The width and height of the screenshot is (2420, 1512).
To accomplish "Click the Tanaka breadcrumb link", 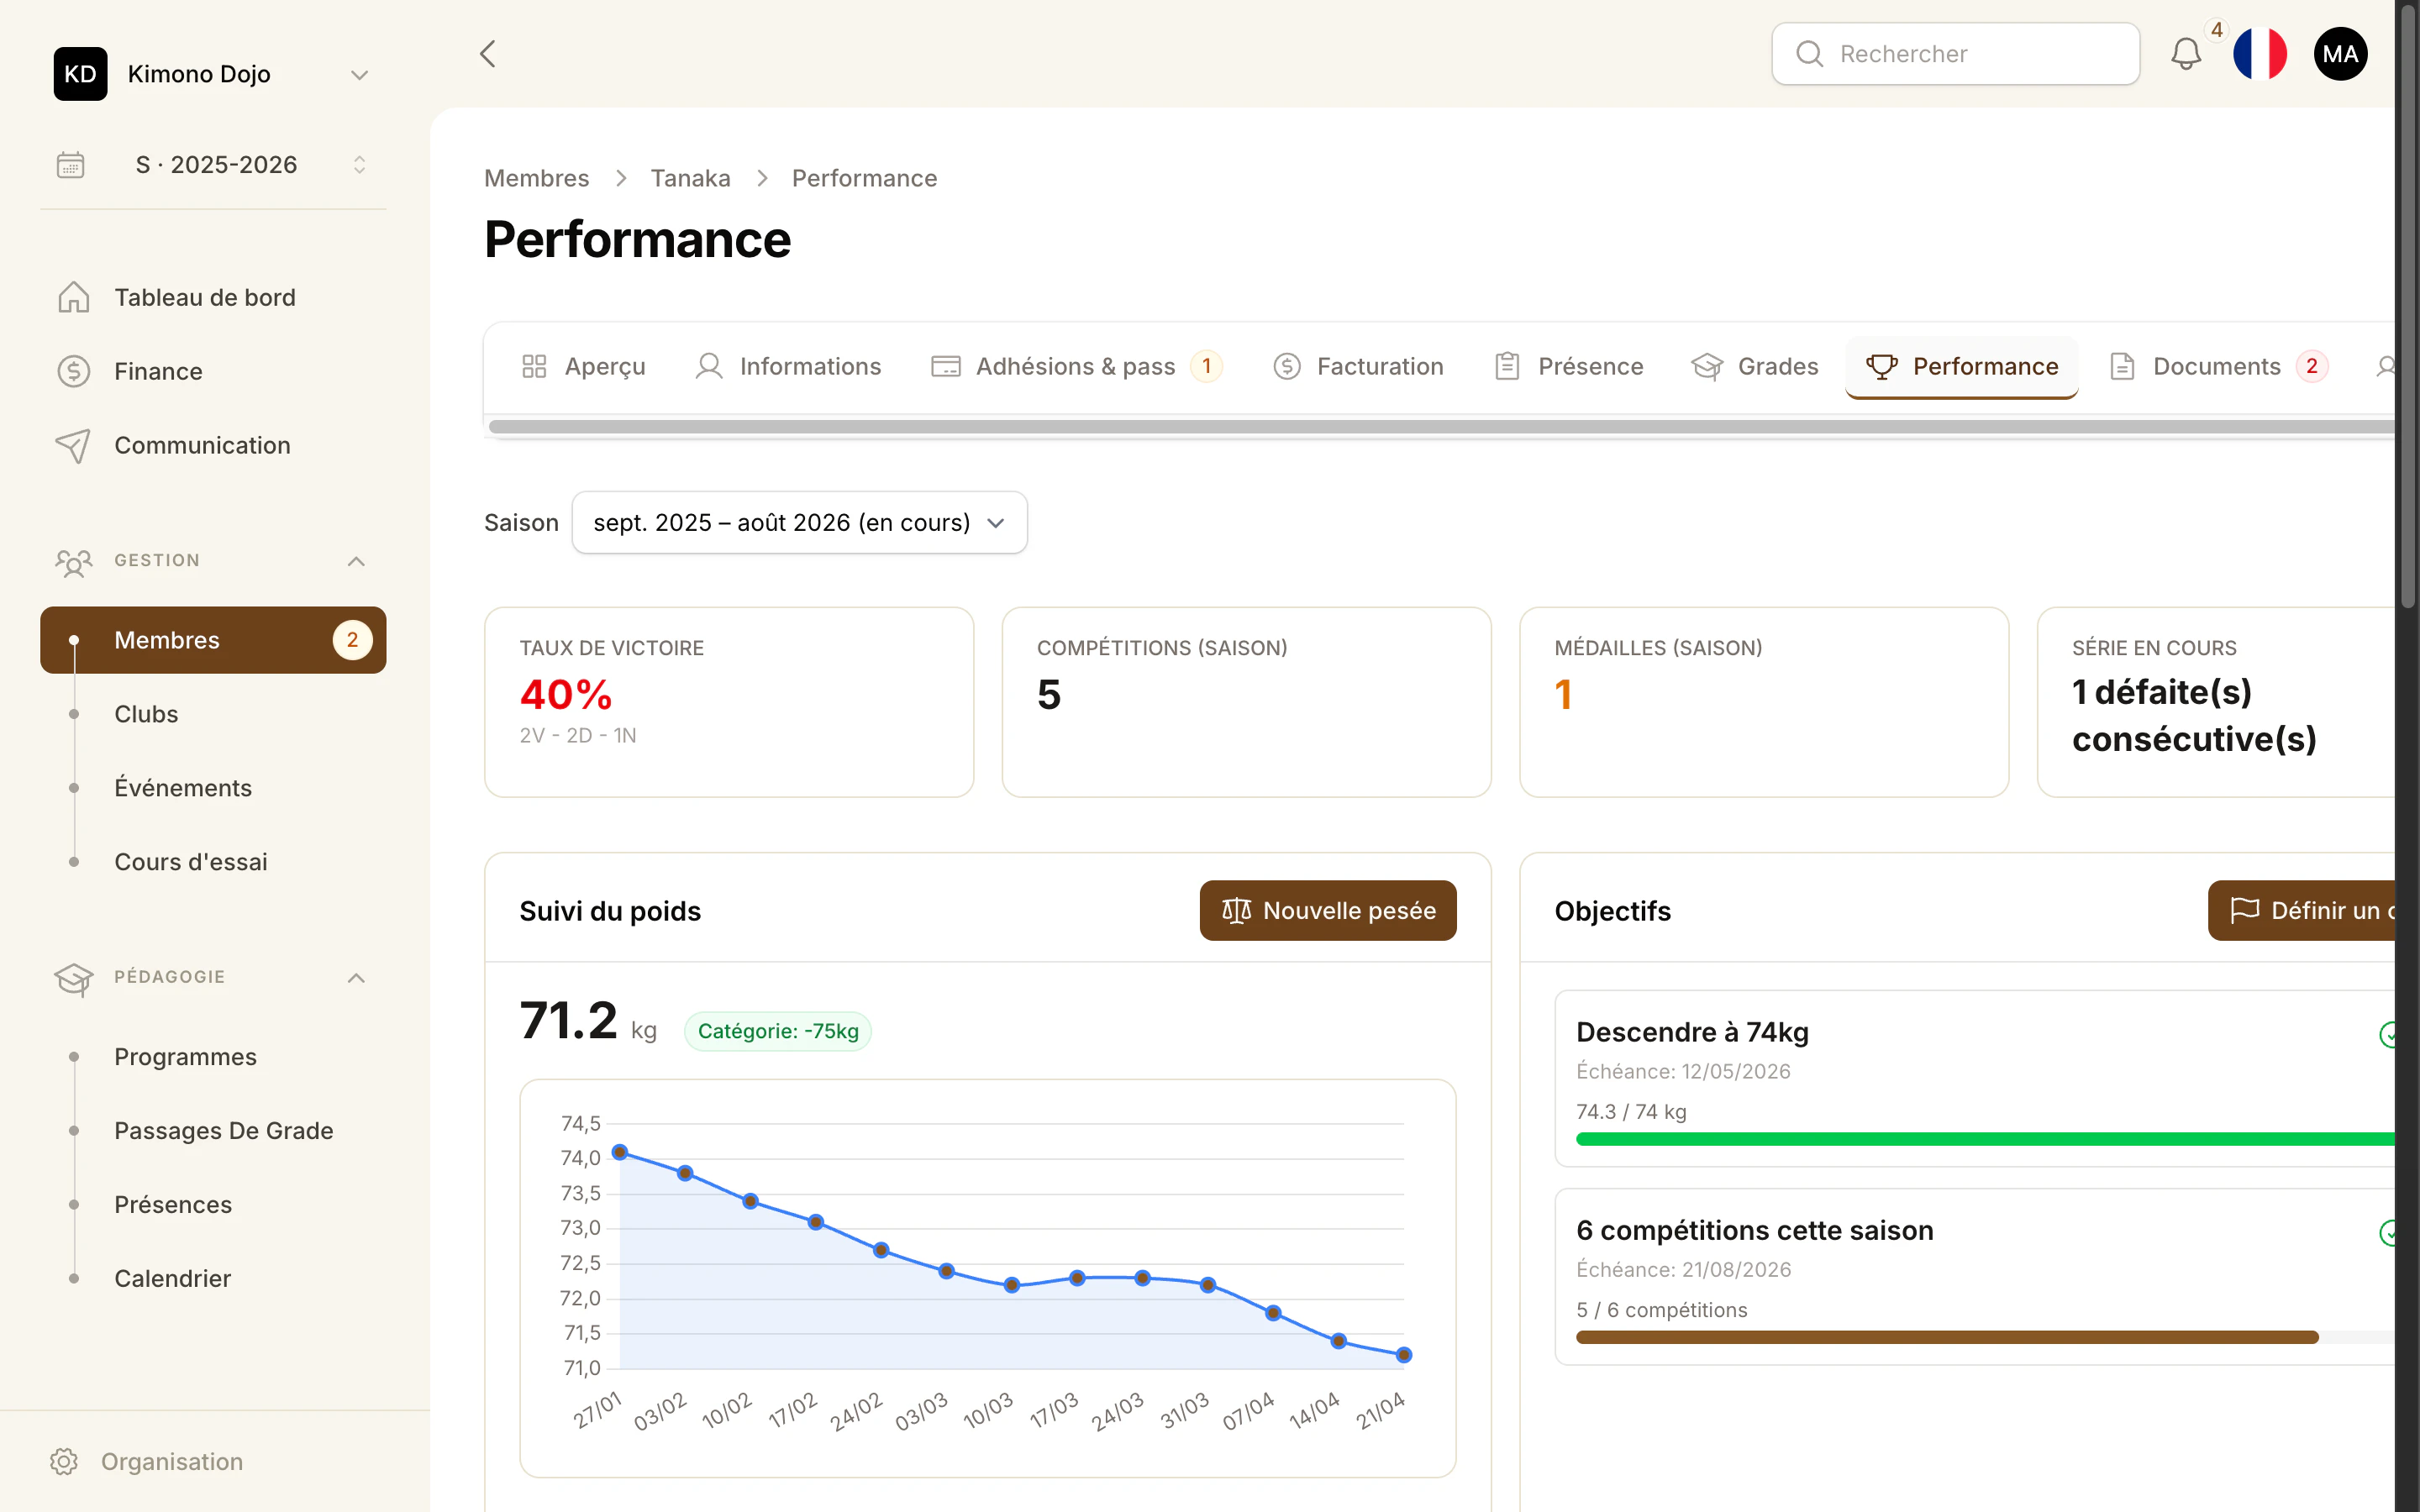I will 690,178.
